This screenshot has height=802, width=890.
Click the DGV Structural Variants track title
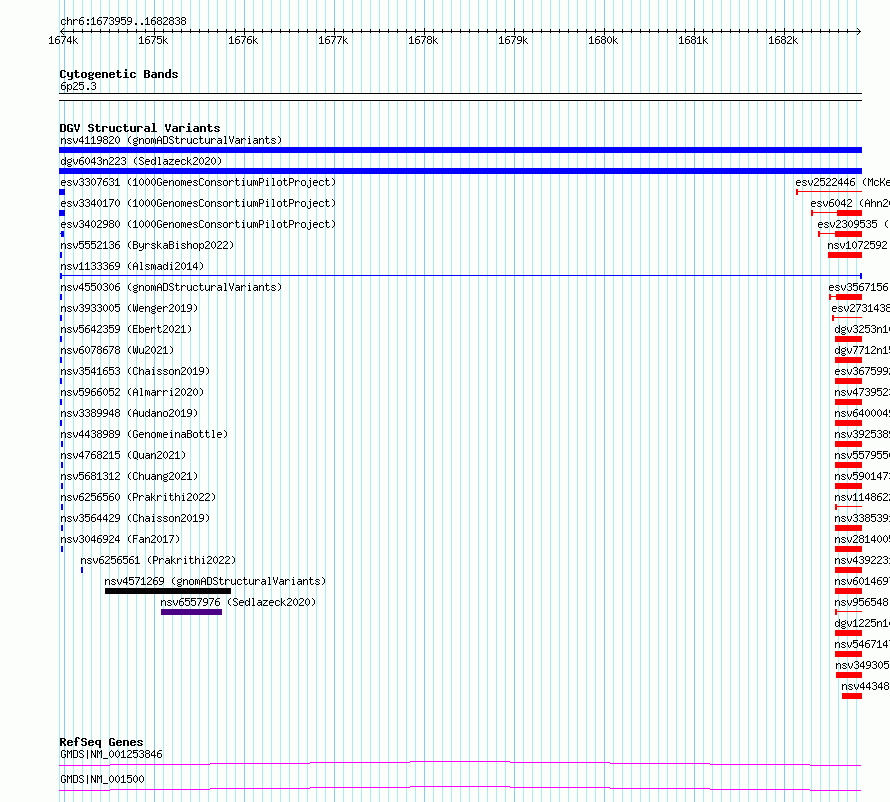(140, 128)
